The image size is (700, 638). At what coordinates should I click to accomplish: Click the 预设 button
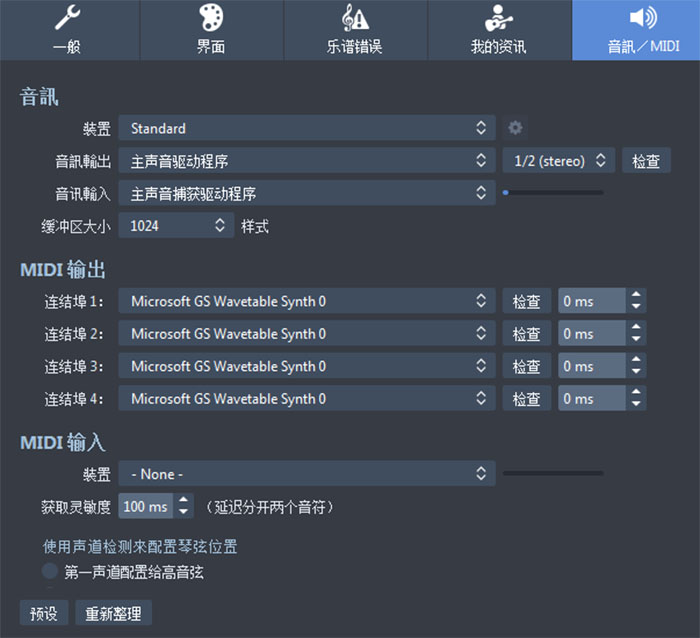[x=44, y=613]
